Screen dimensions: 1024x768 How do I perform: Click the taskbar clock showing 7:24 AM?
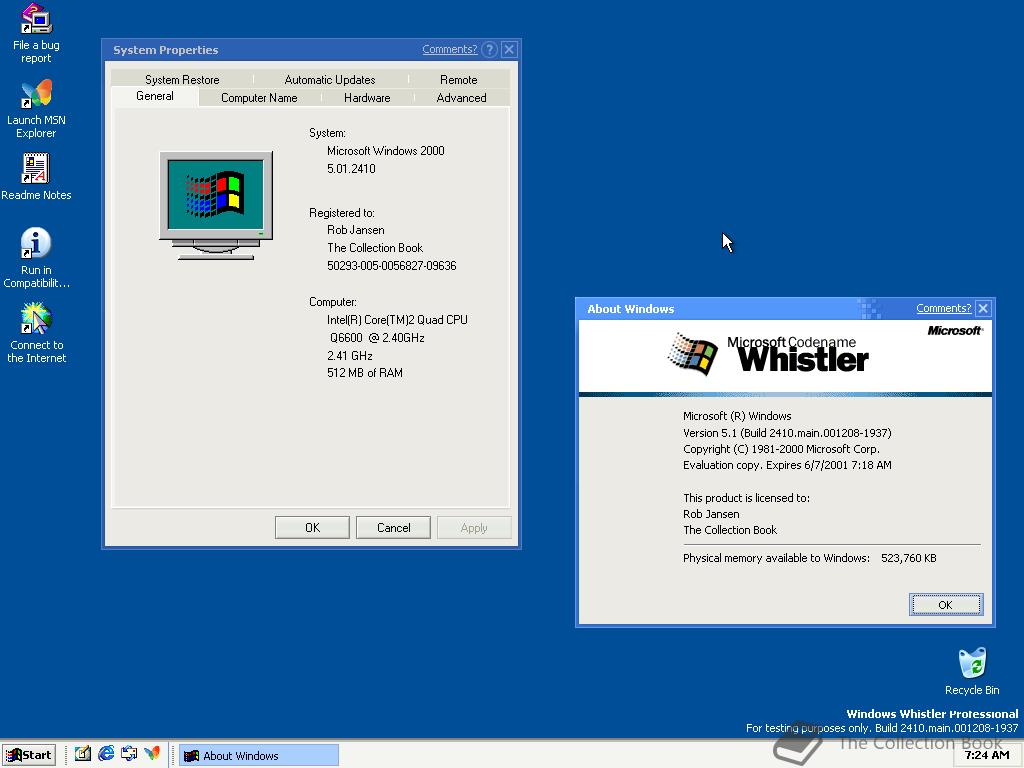(x=987, y=755)
